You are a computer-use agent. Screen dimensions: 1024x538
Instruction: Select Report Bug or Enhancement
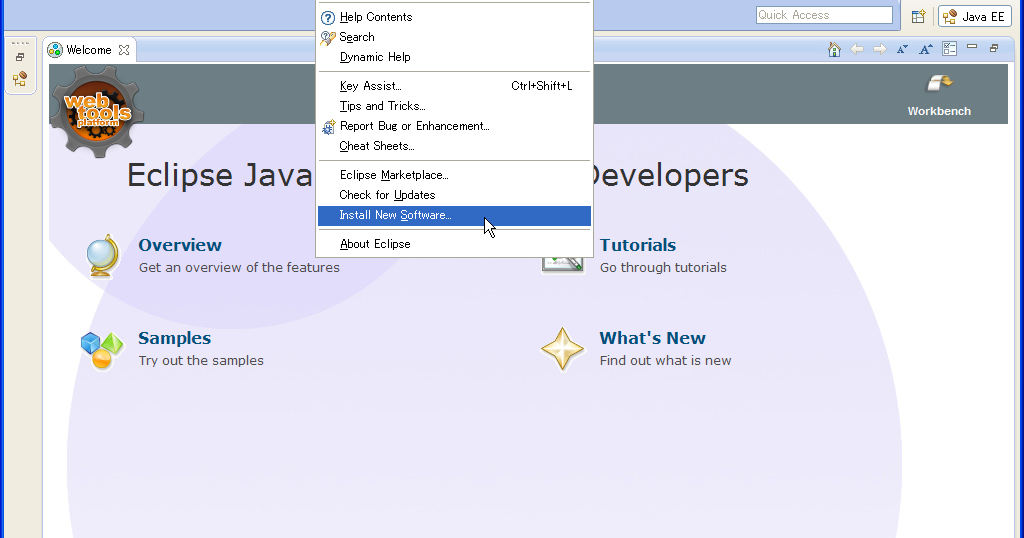pyautogui.click(x=454, y=127)
